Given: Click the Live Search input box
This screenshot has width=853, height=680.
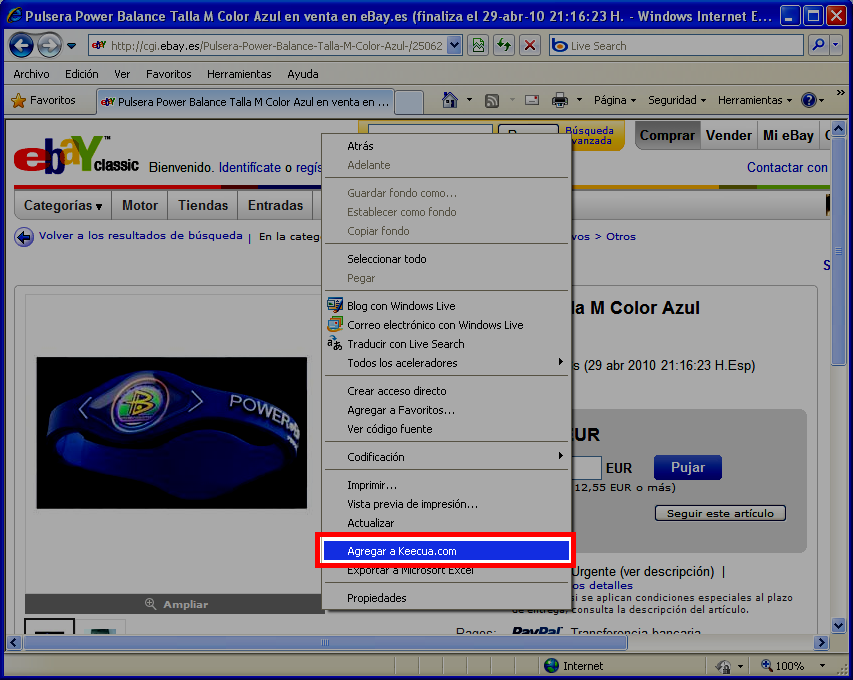Looking at the screenshot, I should (676, 46).
